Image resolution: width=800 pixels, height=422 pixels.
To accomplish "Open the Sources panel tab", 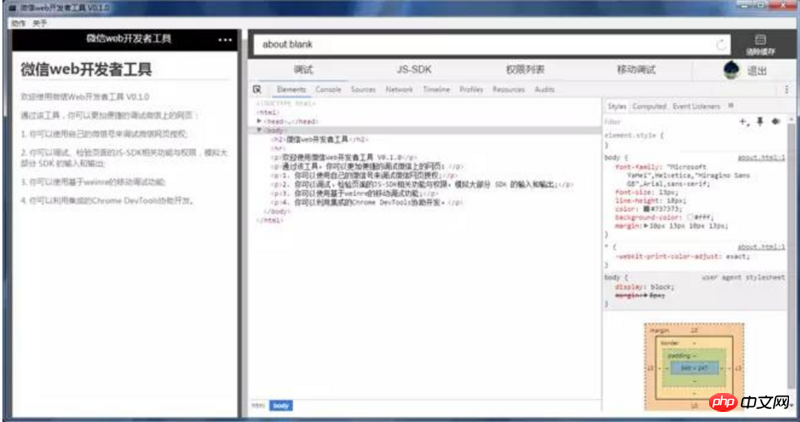I will coord(363,89).
